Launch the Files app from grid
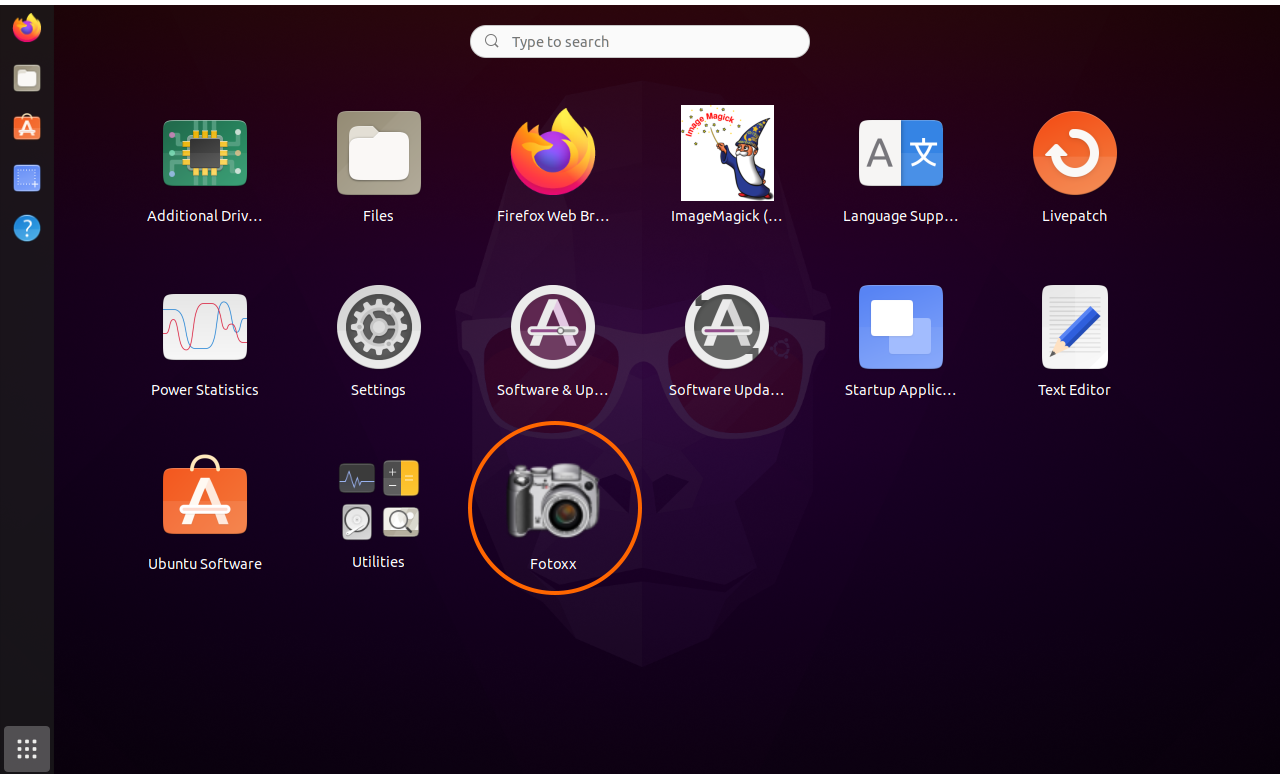 pyautogui.click(x=379, y=153)
